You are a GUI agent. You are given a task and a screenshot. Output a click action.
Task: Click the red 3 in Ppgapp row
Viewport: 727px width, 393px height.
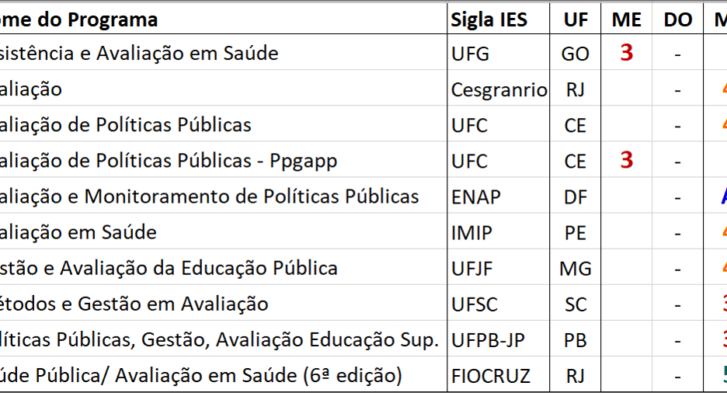point(626,160)
